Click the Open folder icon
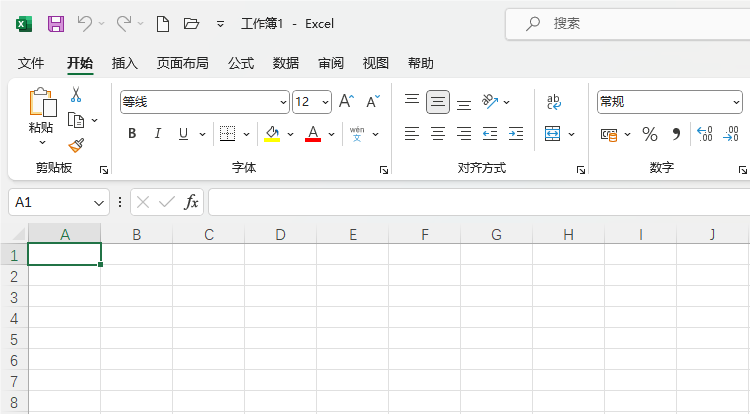Viewport: 750px width, 414px height. [191, 23]
